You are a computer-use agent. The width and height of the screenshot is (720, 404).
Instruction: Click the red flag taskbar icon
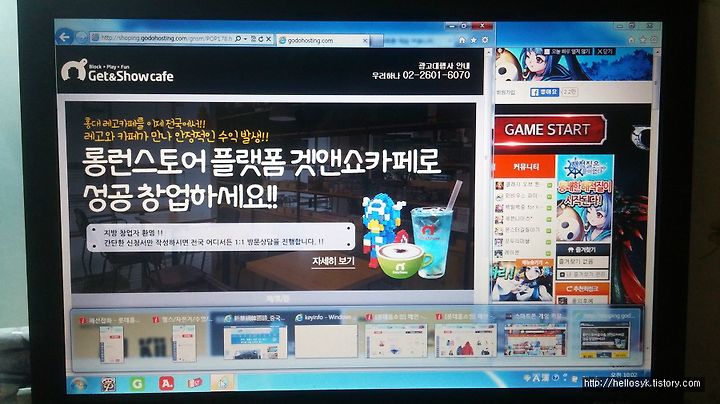(195, 383)
